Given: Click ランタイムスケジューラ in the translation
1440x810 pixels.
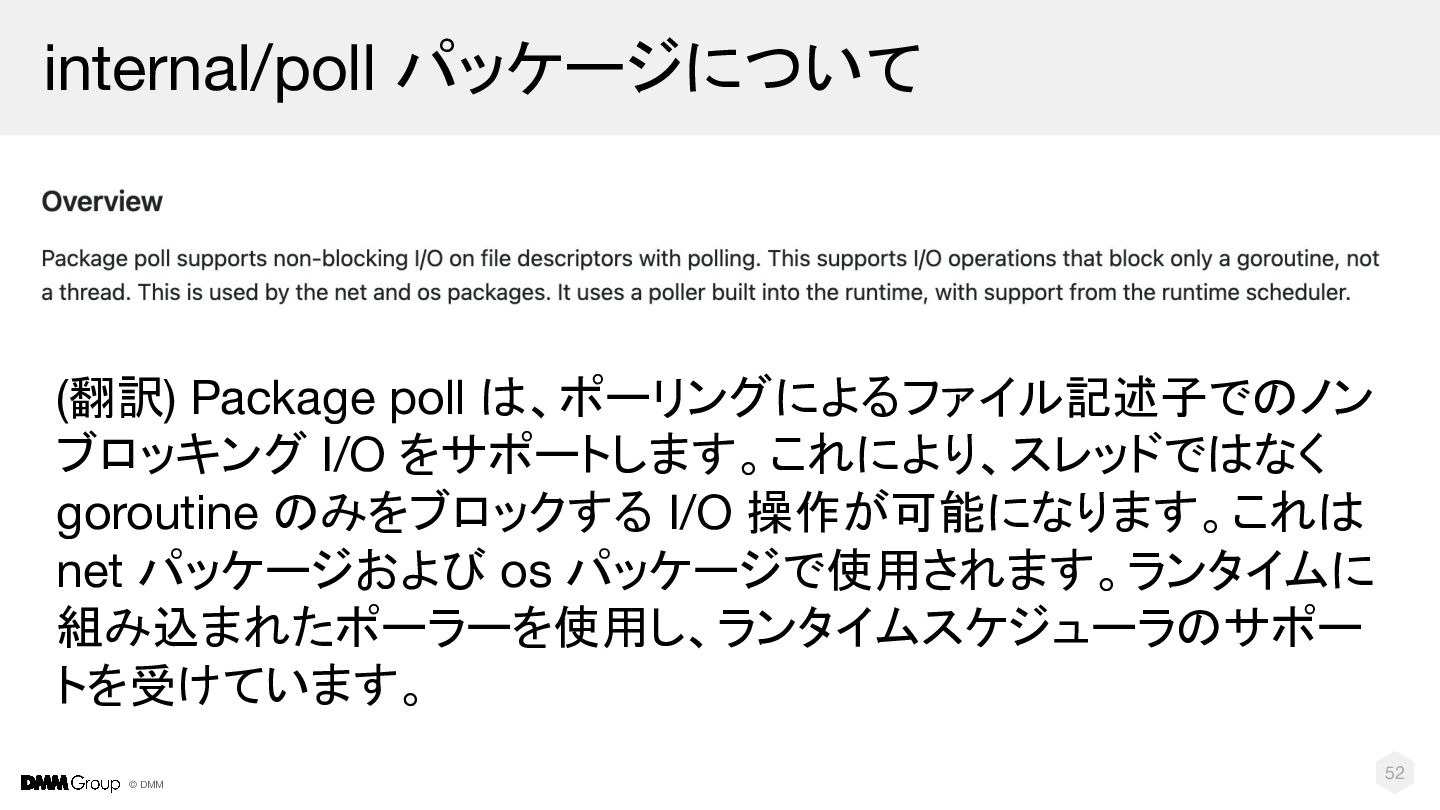Looking at the screenshot, I should point(946,629).
